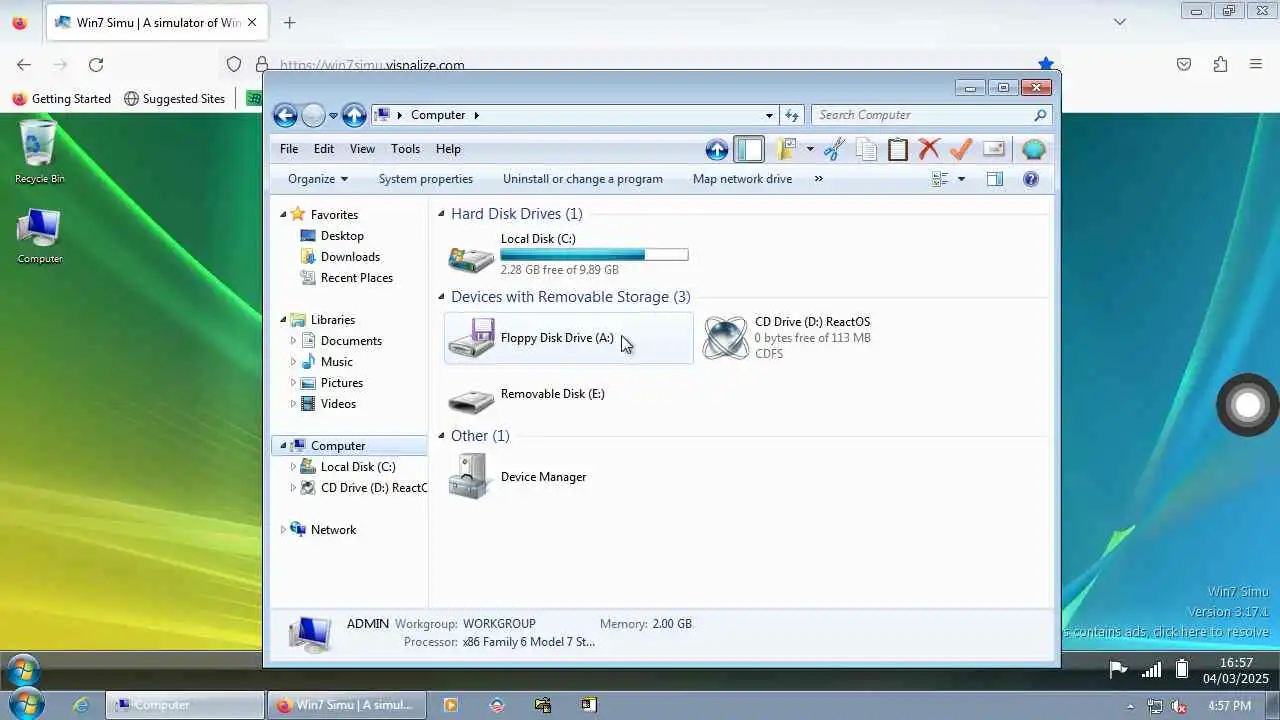Open the Firefox hamburger menu
The height and width of the screenshot is (720, 1280).
click(x=1256, y=64)
